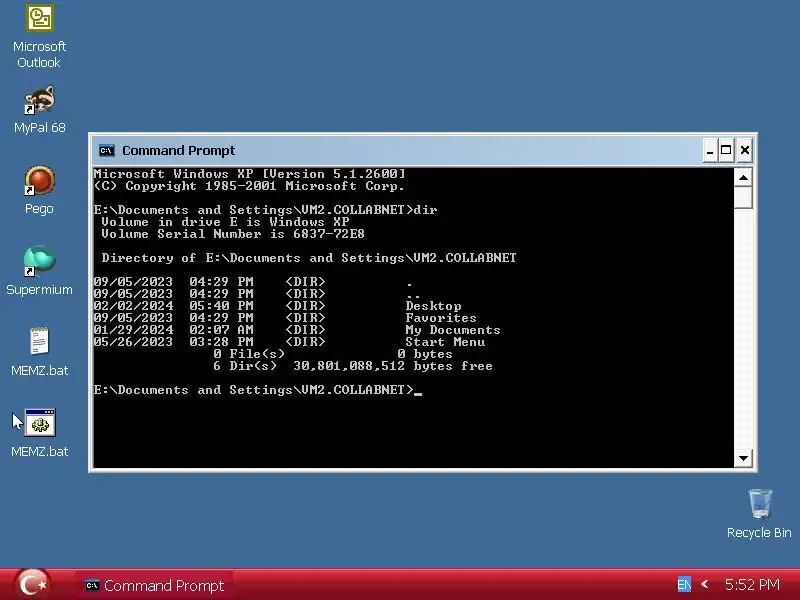Click Command Prompt title bar system icon
Screen dimensions: 800x600
click(x=107, y=151)
